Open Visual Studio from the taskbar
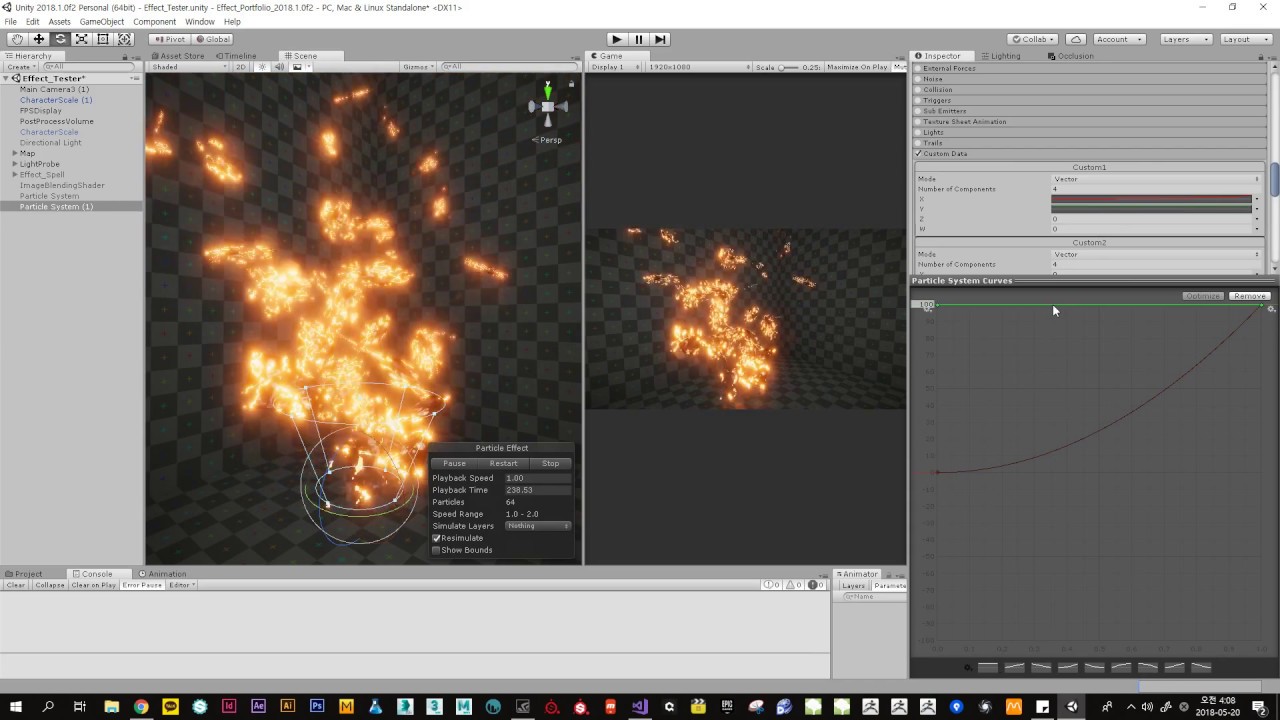 [639, 707]
